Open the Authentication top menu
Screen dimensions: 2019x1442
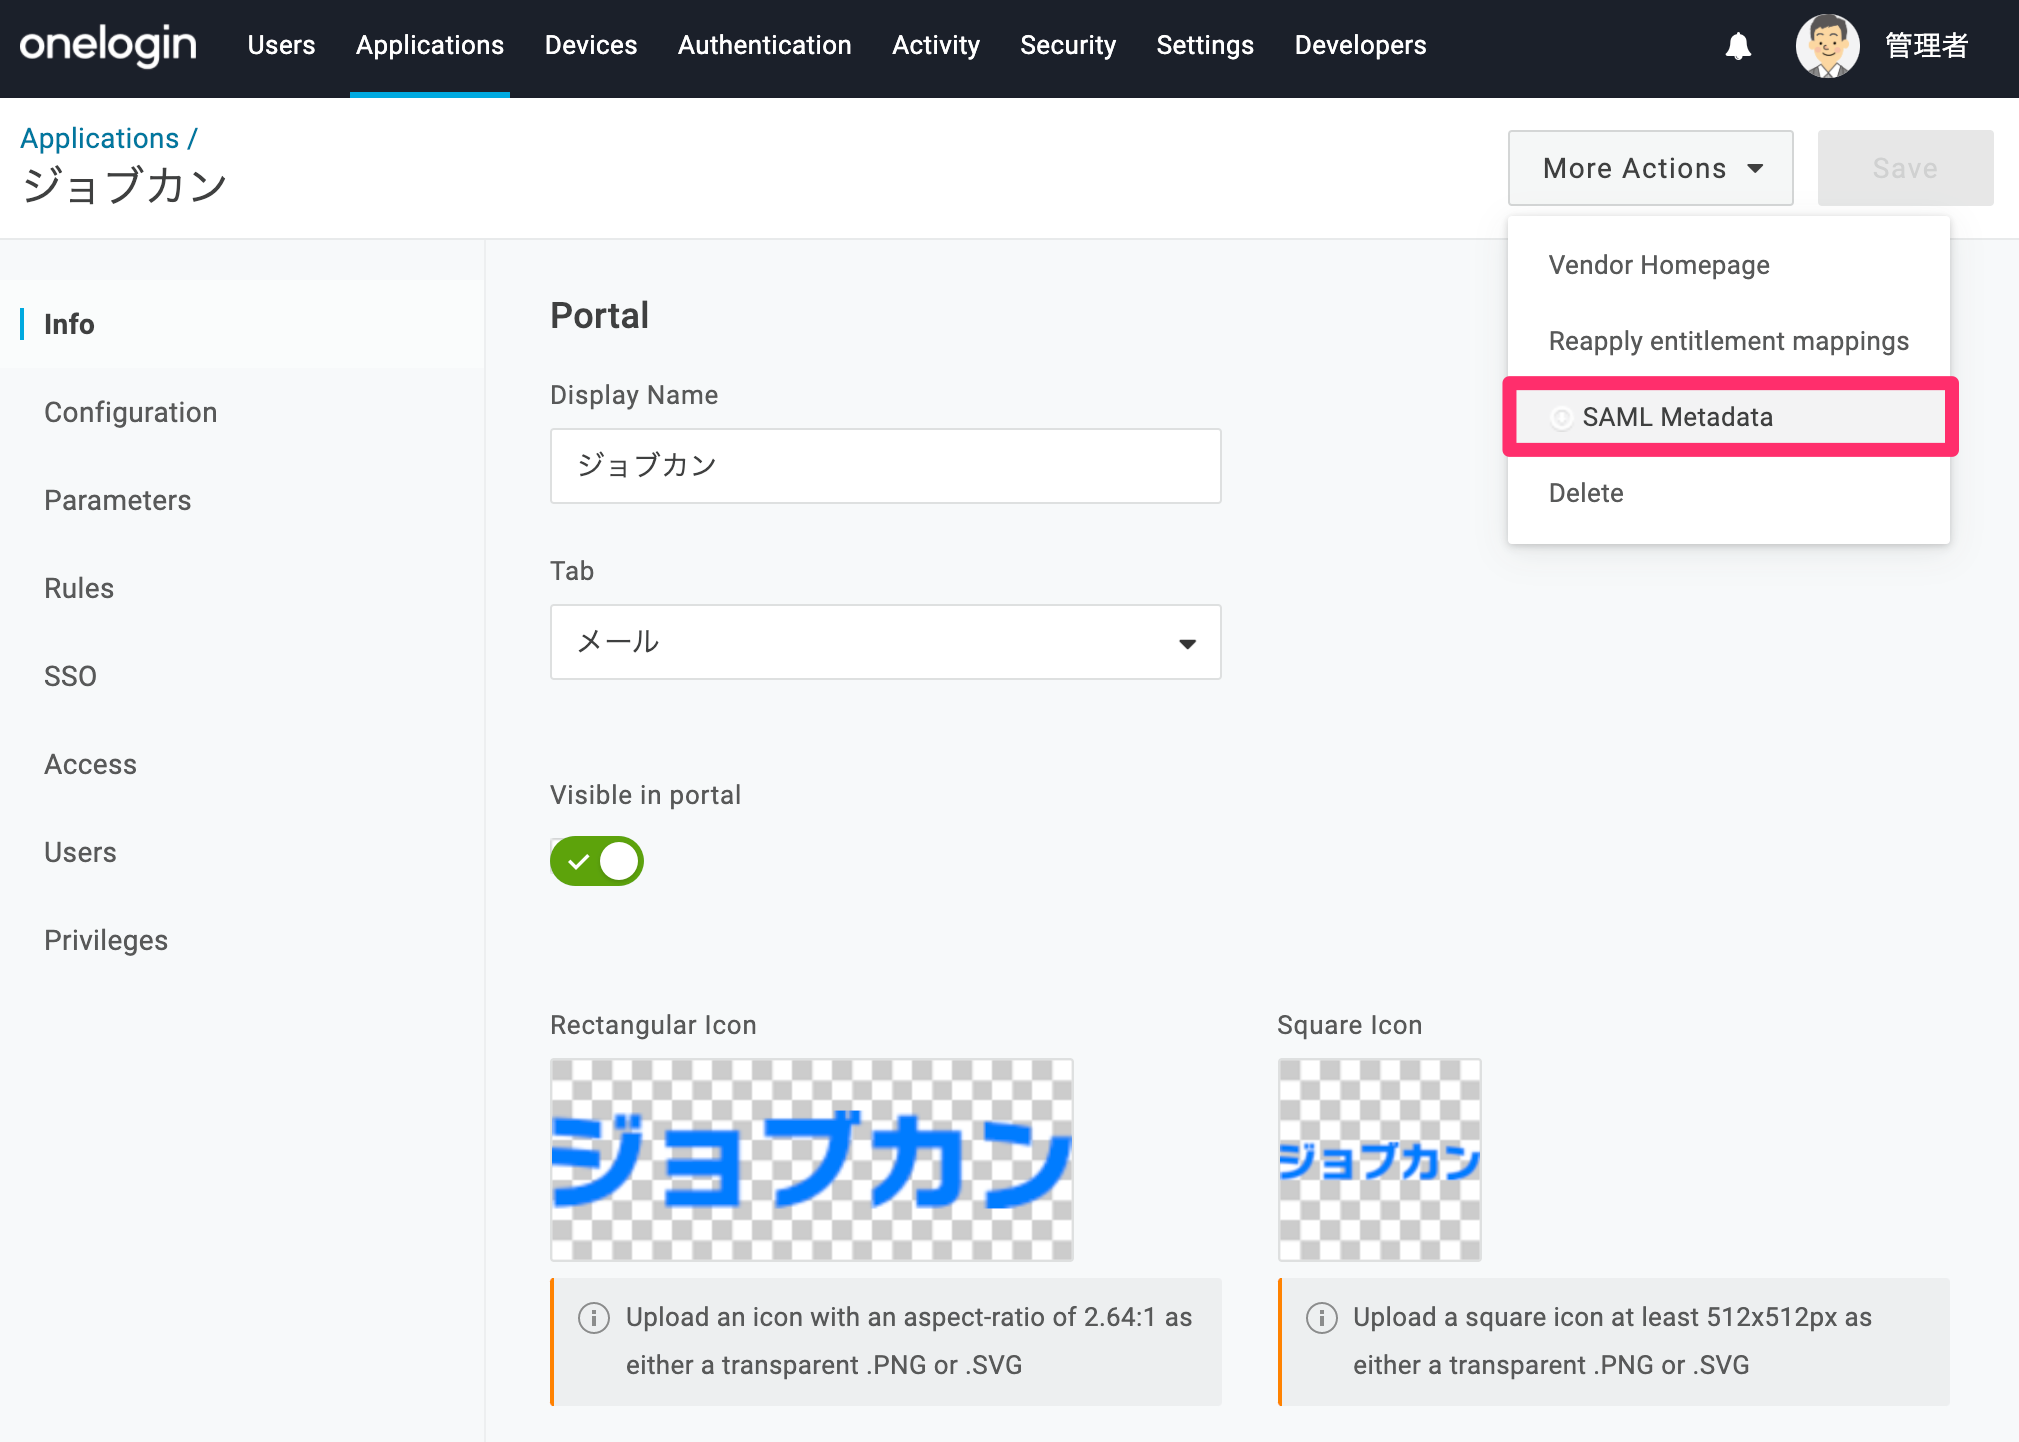[764, 45]
